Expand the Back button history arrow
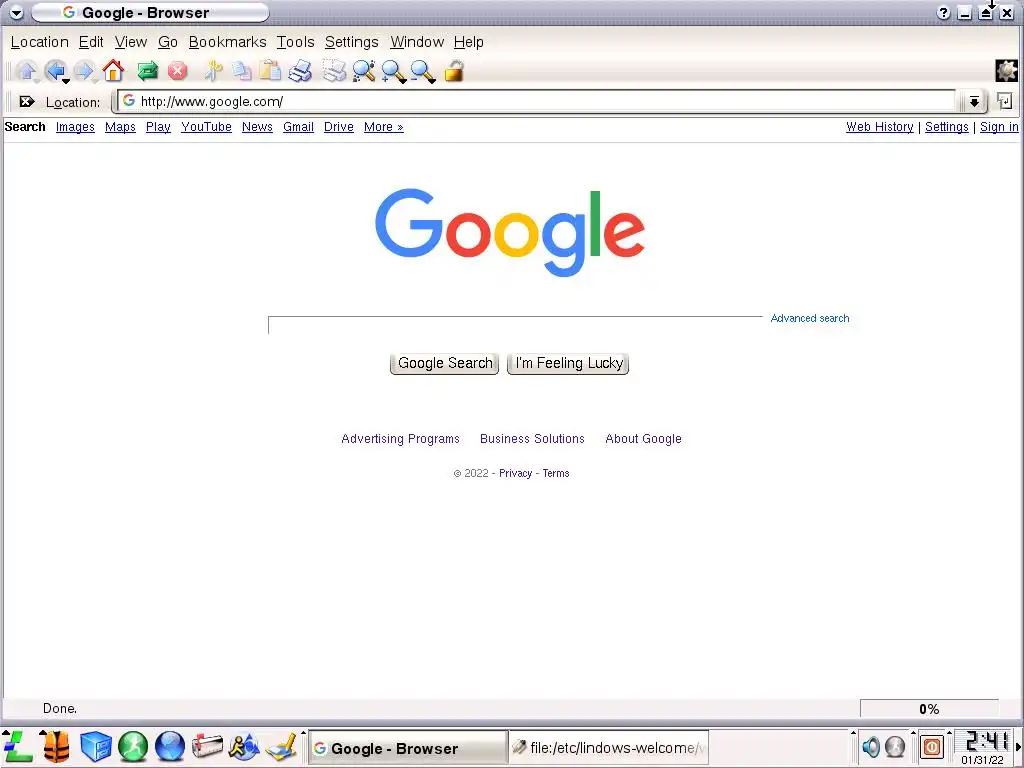This screenshot has width=1024, height=768. tap(66, 81)
